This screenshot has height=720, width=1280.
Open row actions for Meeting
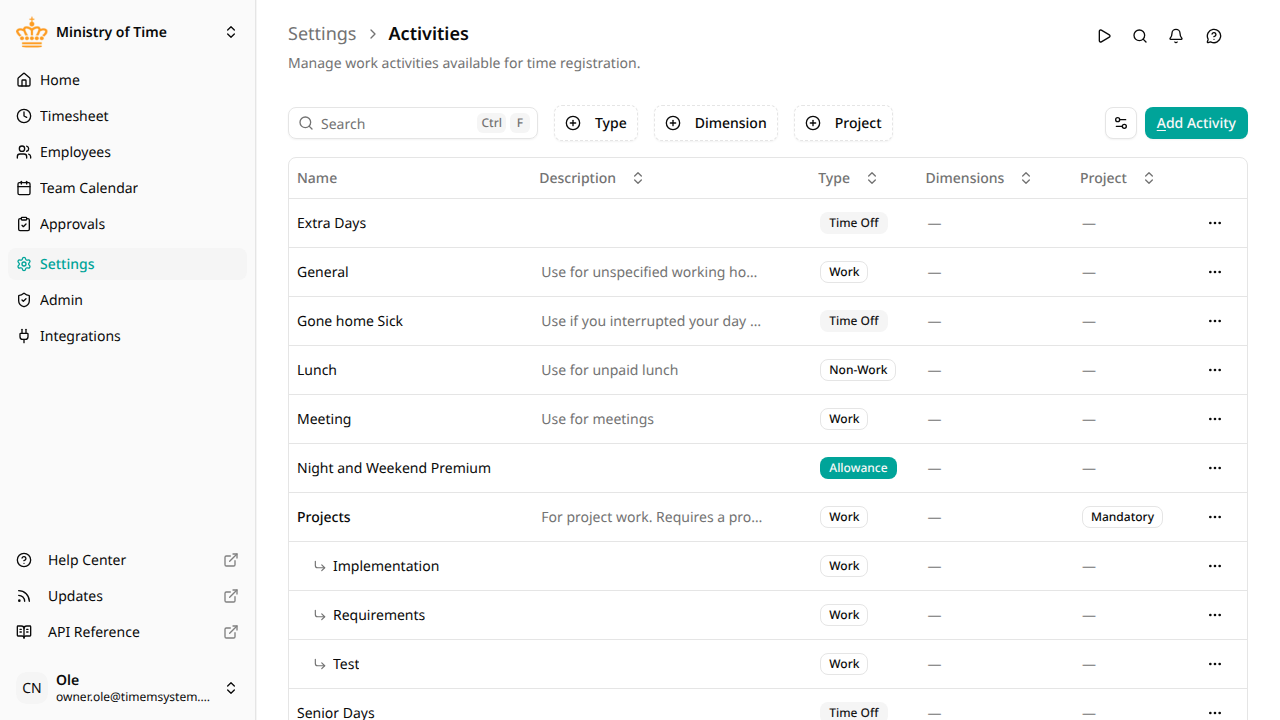(1215, 419)
